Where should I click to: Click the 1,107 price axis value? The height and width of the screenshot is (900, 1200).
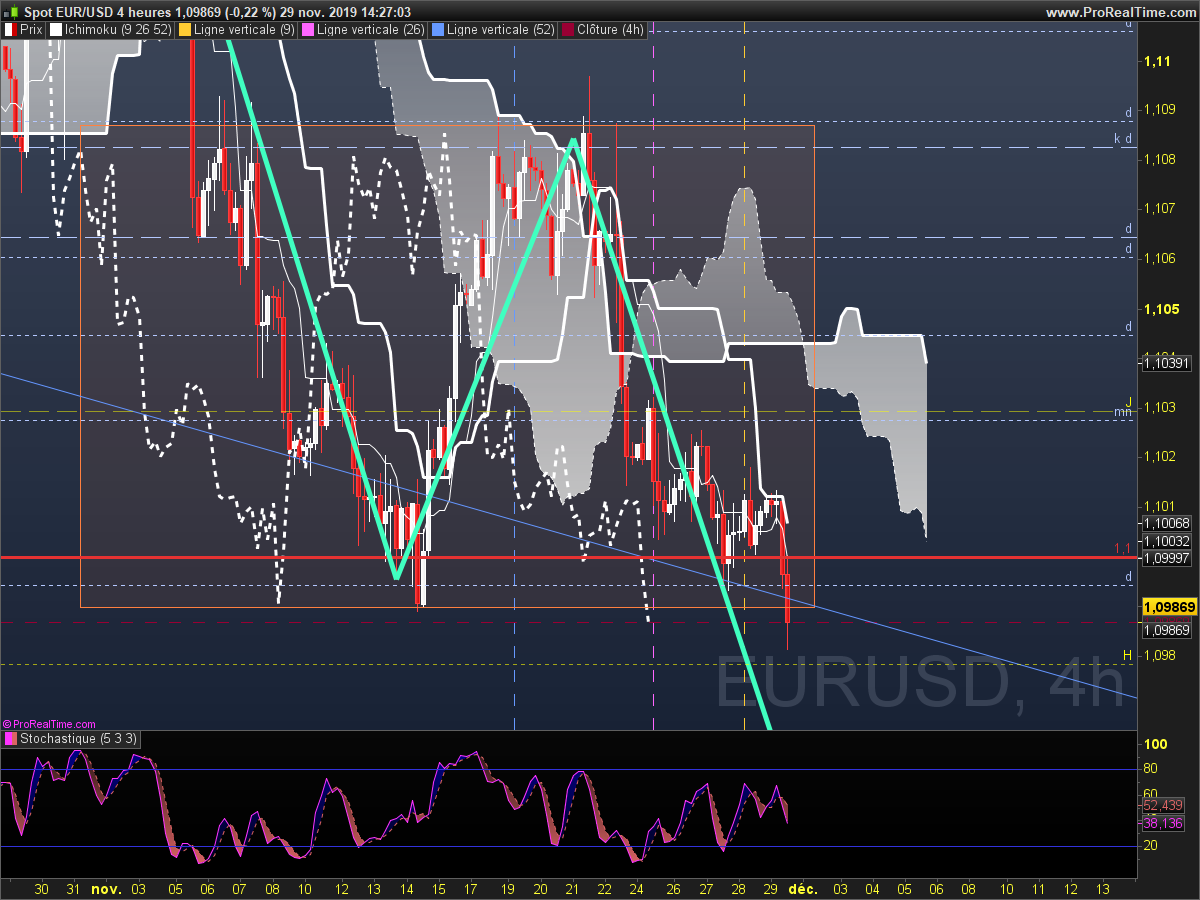(1160, 208)
